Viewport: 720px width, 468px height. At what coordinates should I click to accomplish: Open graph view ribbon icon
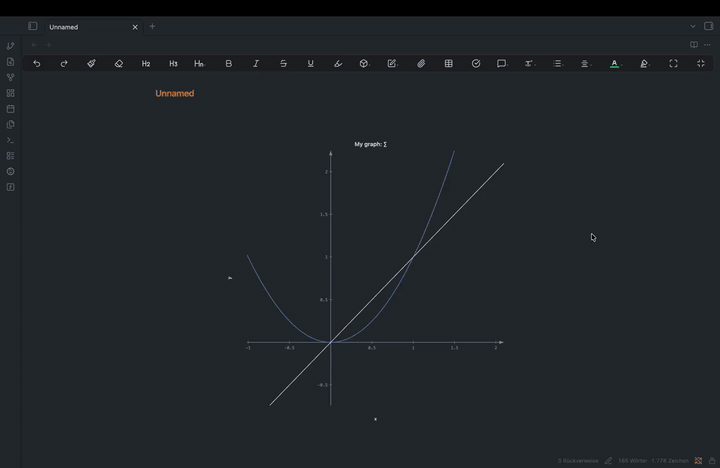11,77
